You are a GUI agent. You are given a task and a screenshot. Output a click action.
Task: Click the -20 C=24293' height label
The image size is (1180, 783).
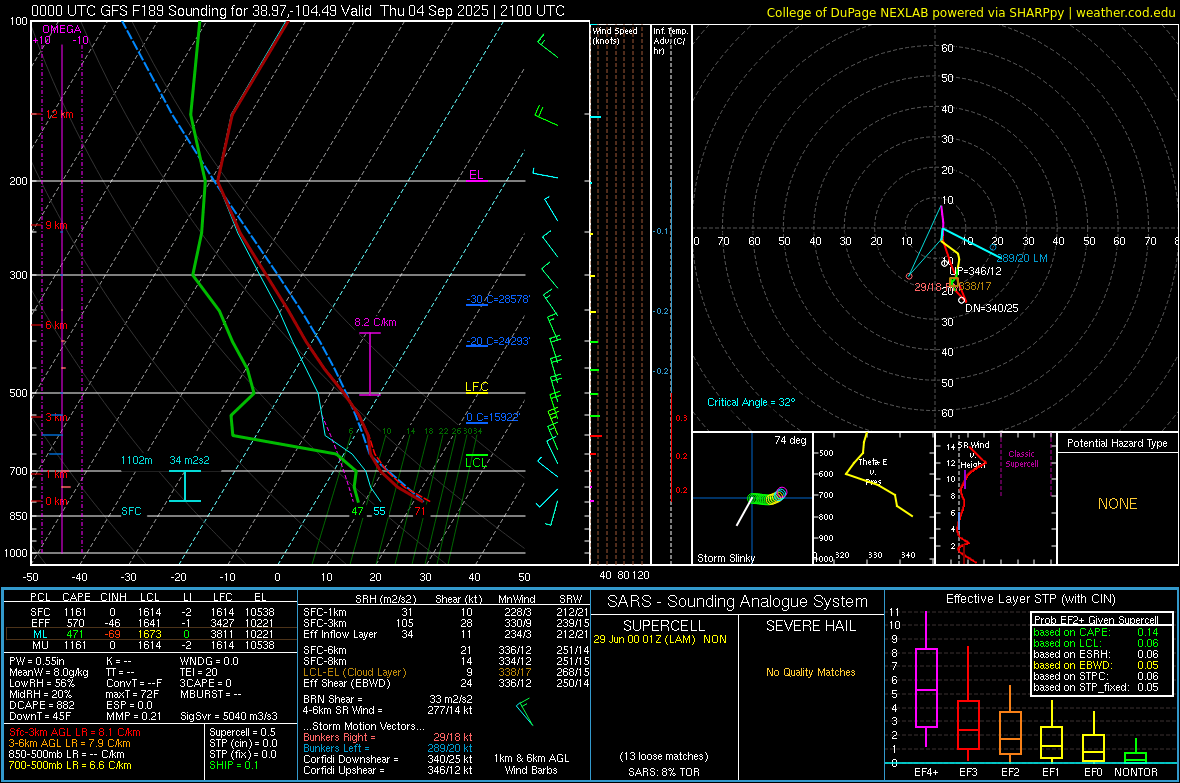[x=498, y=341]
